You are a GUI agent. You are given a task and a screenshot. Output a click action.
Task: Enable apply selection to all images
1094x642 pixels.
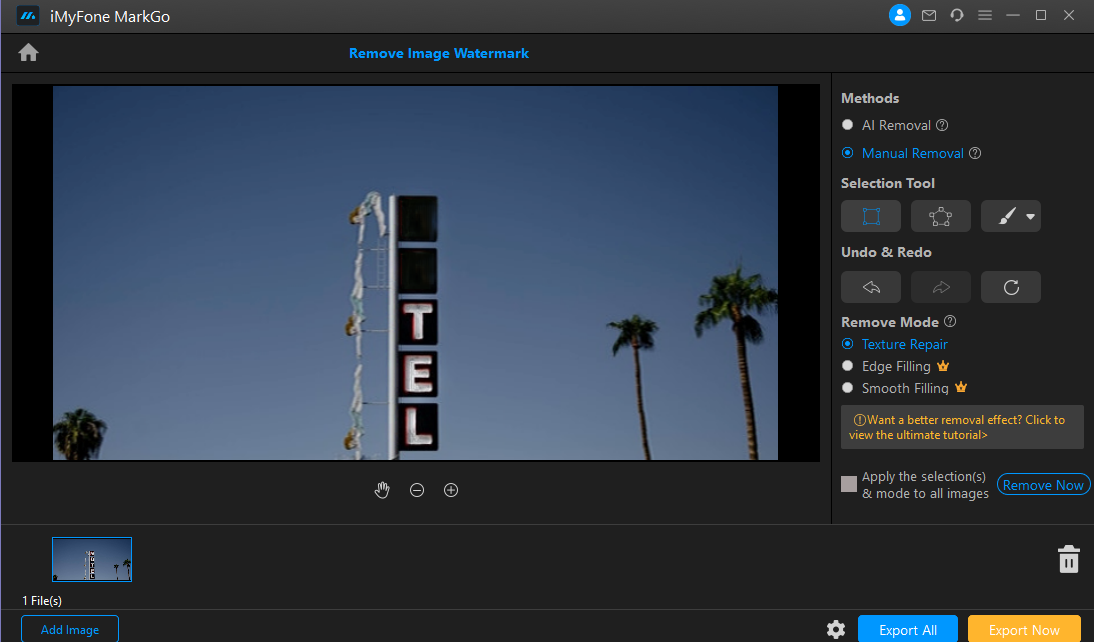click(849, 484)
